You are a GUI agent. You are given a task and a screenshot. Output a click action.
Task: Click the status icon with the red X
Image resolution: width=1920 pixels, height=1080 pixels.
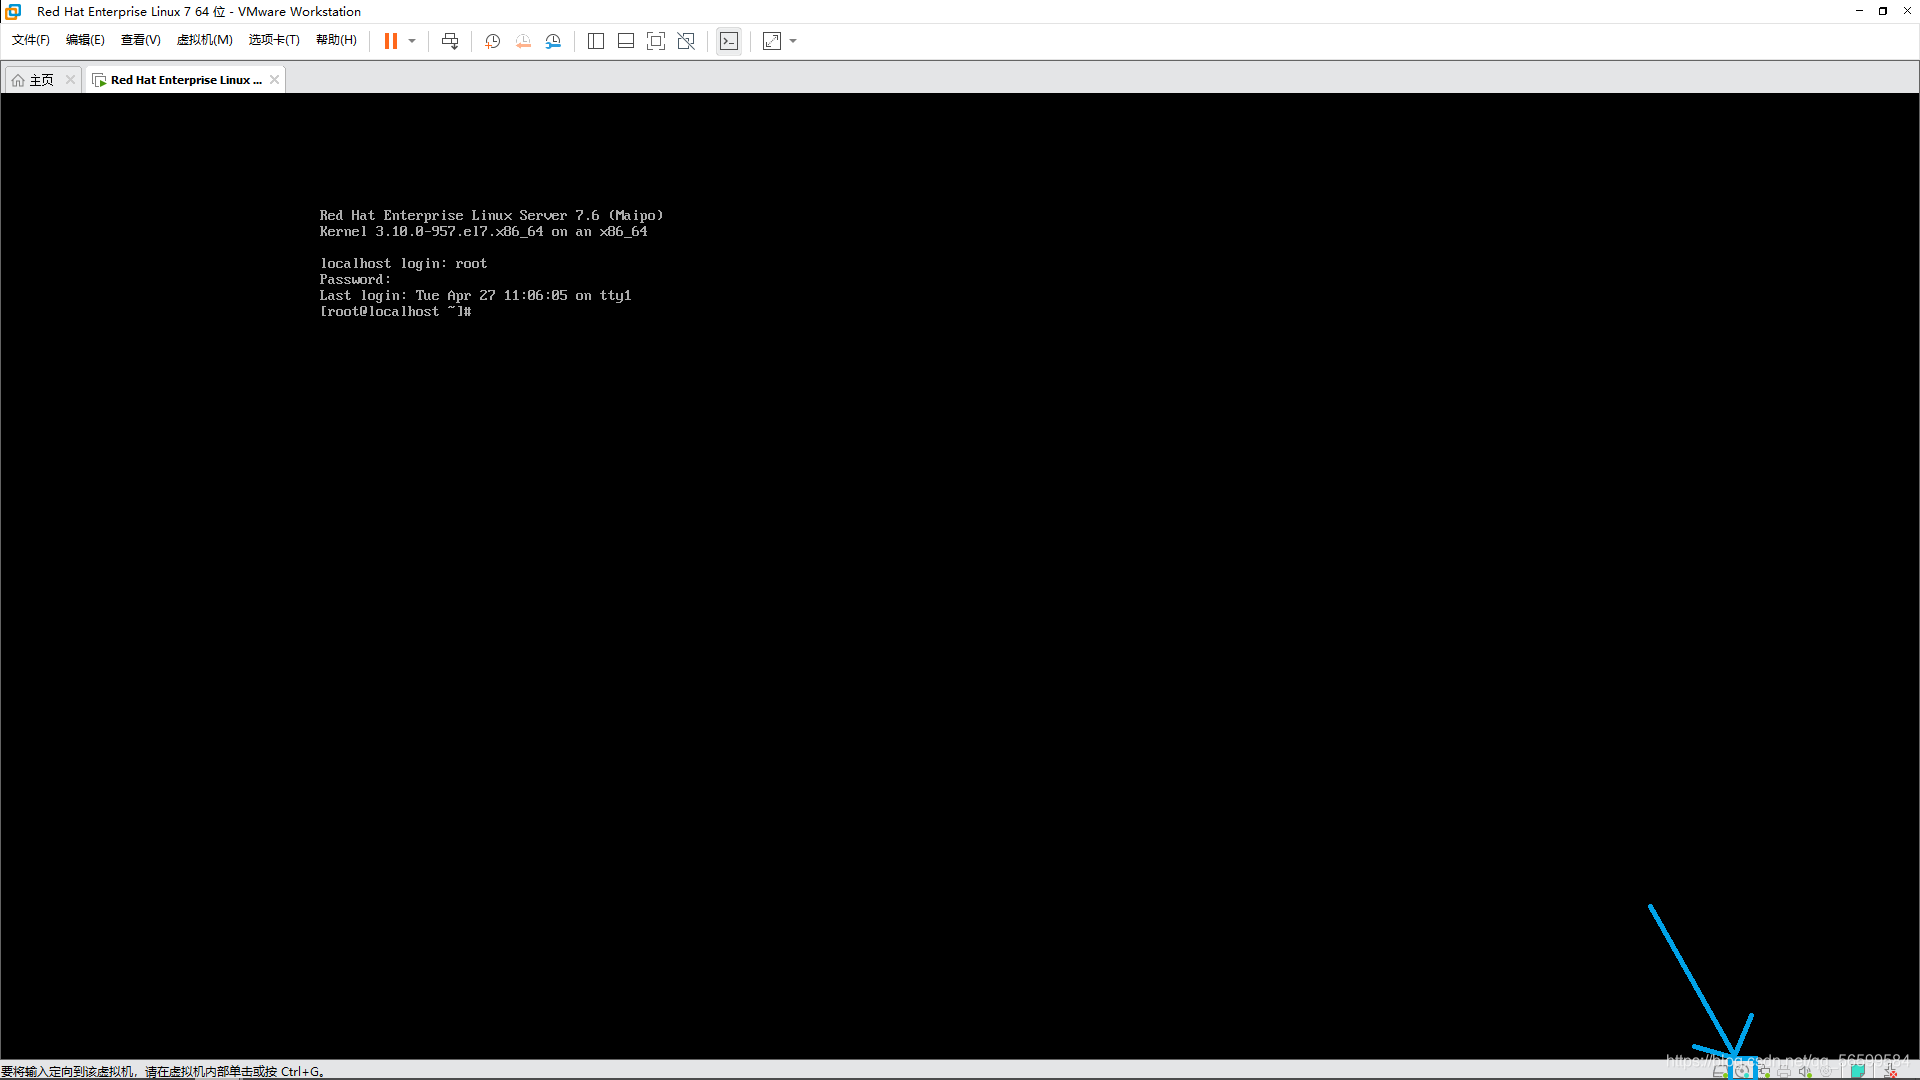pyautogui.click(x=1890, y=1071)
